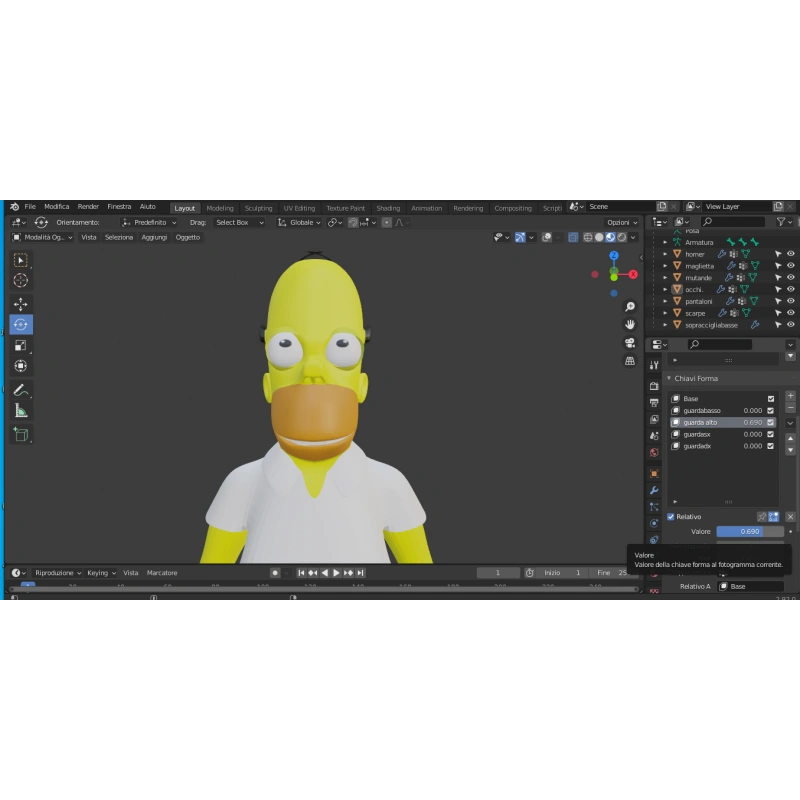The width and height of the screenshot is (800, 800).
Task: Click the red X axis gizmo
Action: [633, 274]
